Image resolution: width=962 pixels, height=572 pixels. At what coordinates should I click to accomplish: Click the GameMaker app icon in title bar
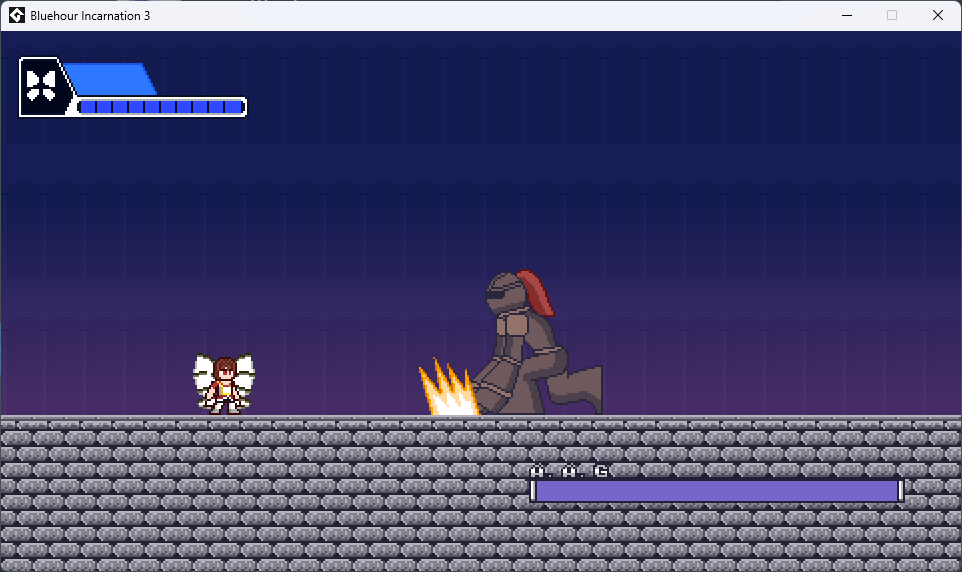coord(17,15)
